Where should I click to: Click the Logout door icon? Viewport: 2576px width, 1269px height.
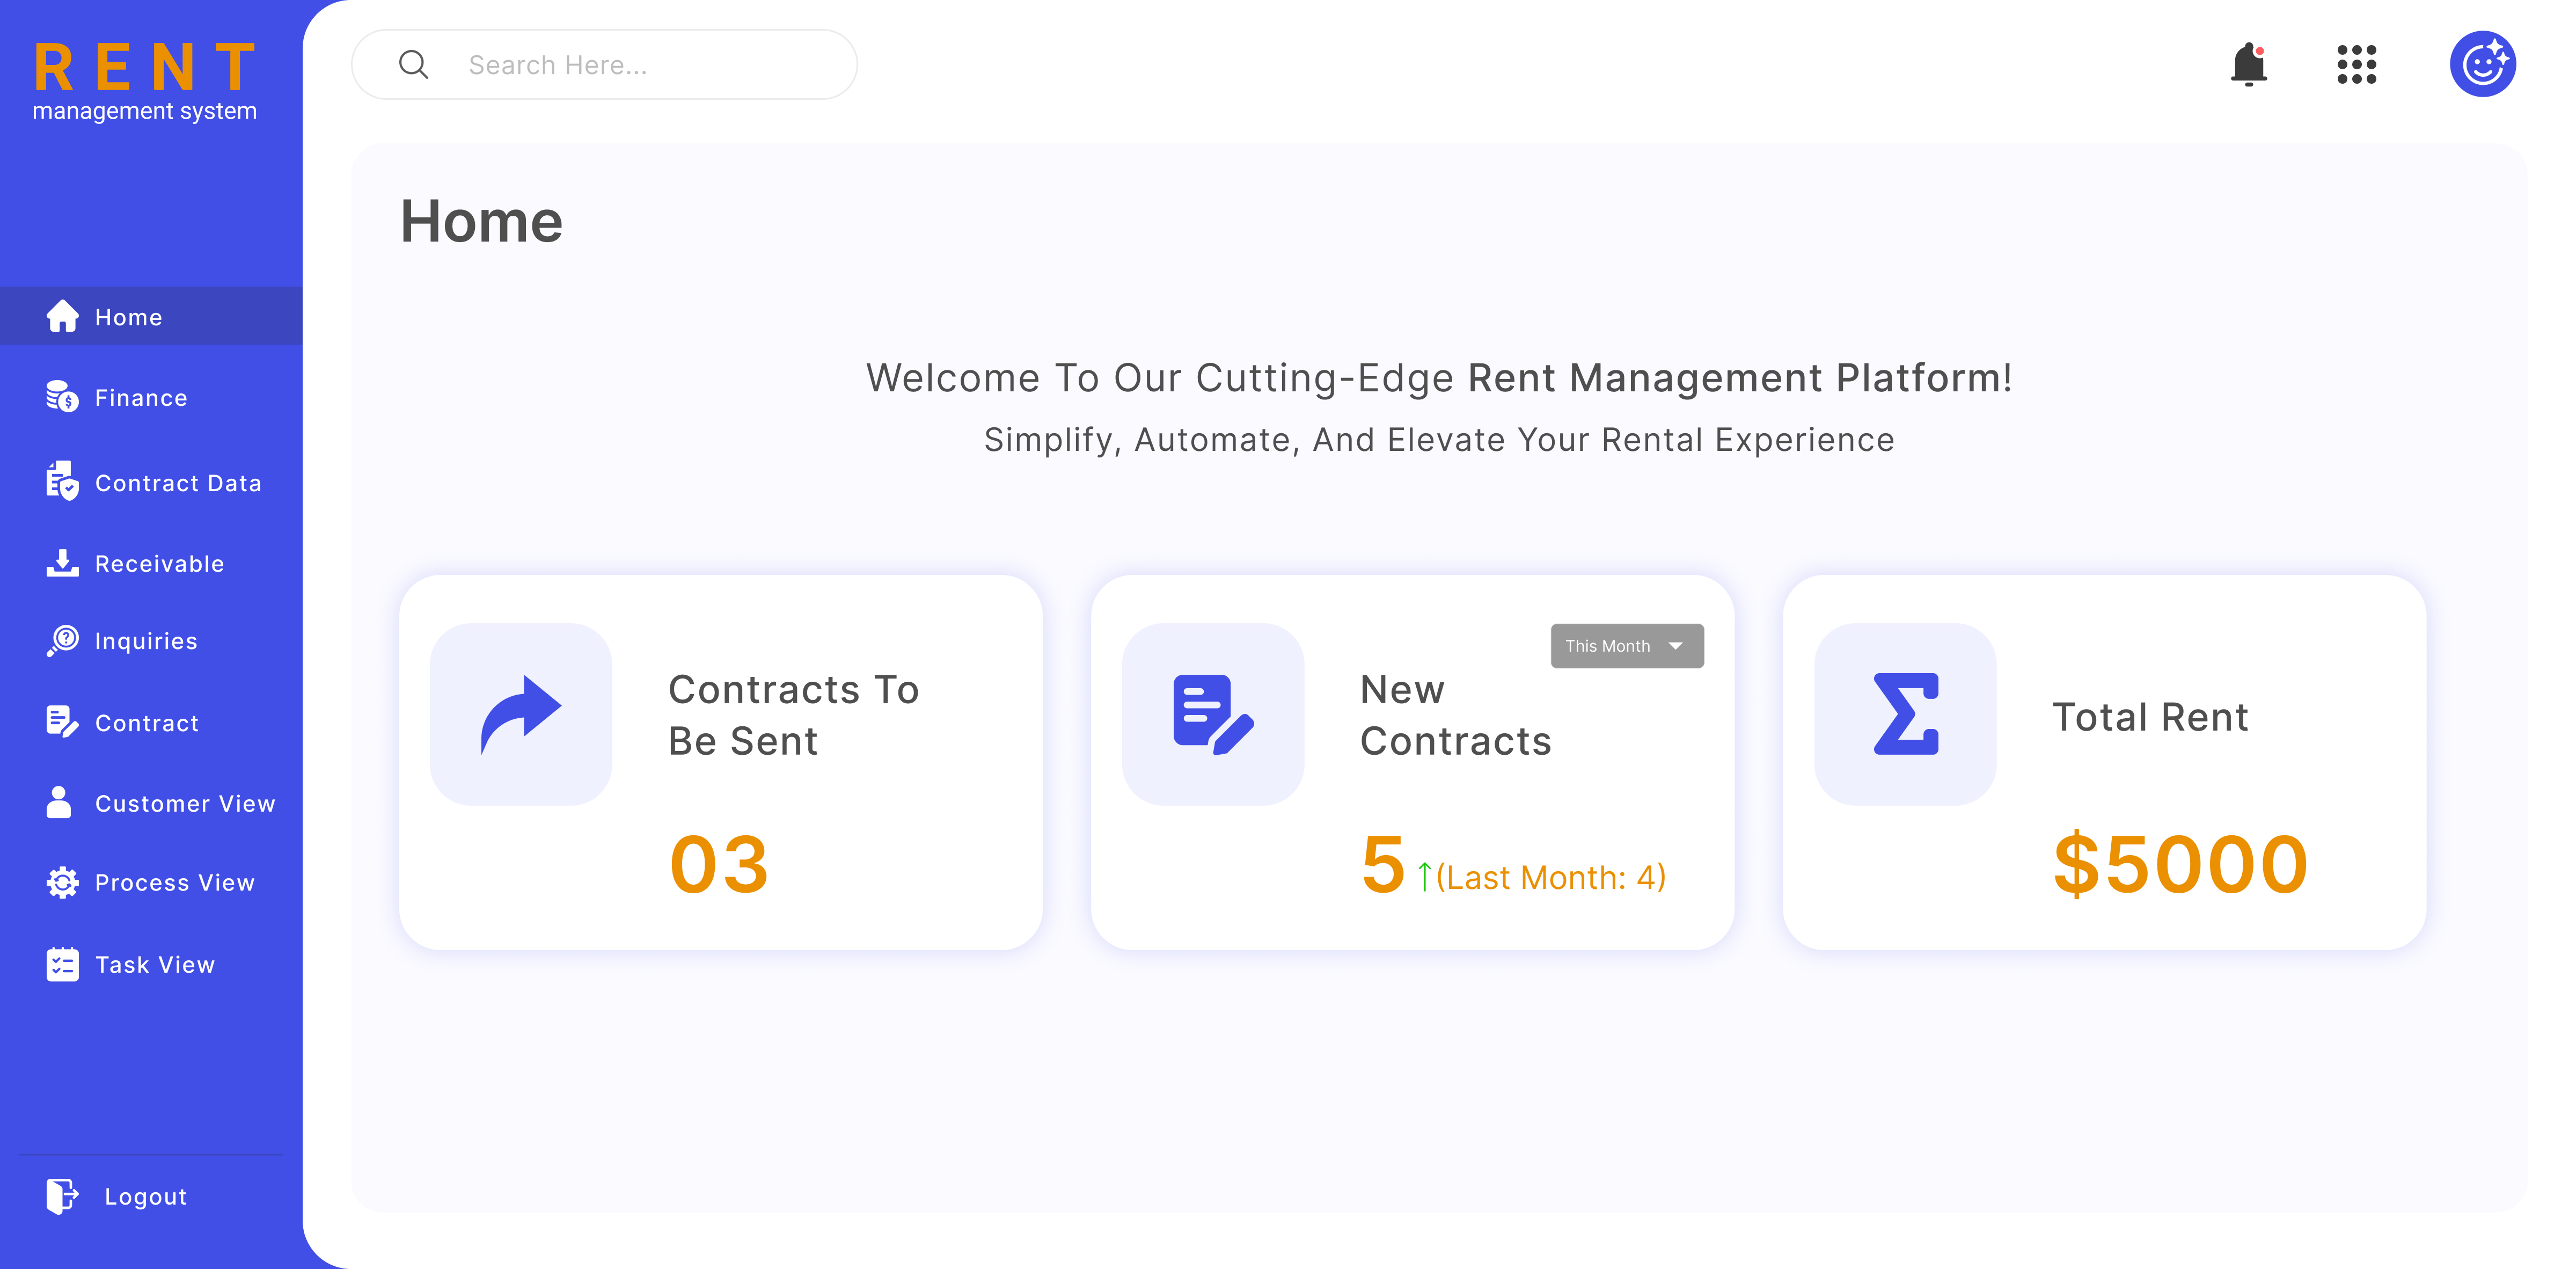62,1196
